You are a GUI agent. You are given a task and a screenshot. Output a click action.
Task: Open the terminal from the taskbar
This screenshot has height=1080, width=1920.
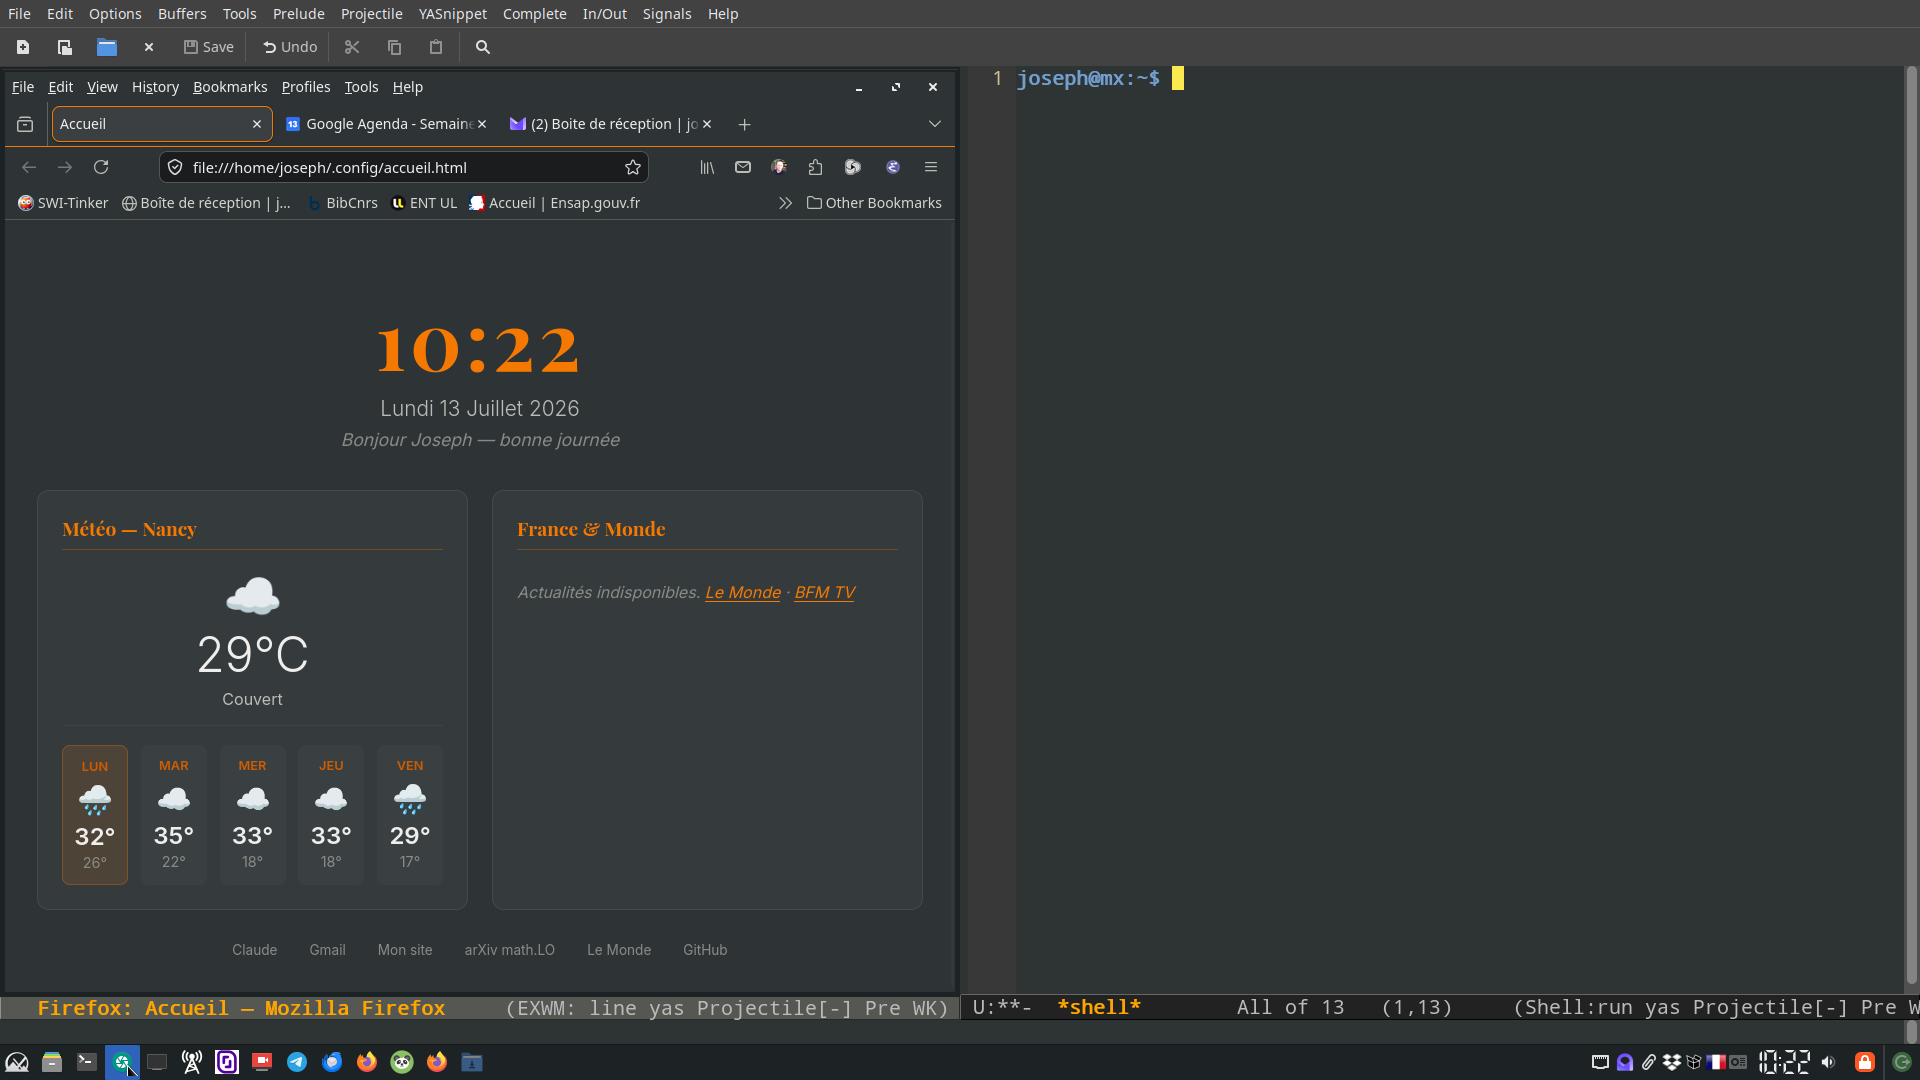point(87,1062)
